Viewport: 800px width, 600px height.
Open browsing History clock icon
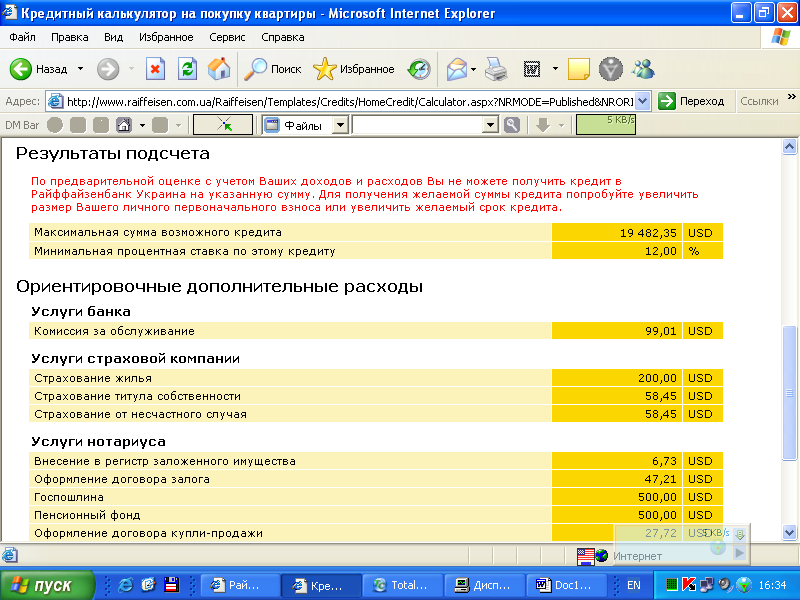tap(419, 69)
